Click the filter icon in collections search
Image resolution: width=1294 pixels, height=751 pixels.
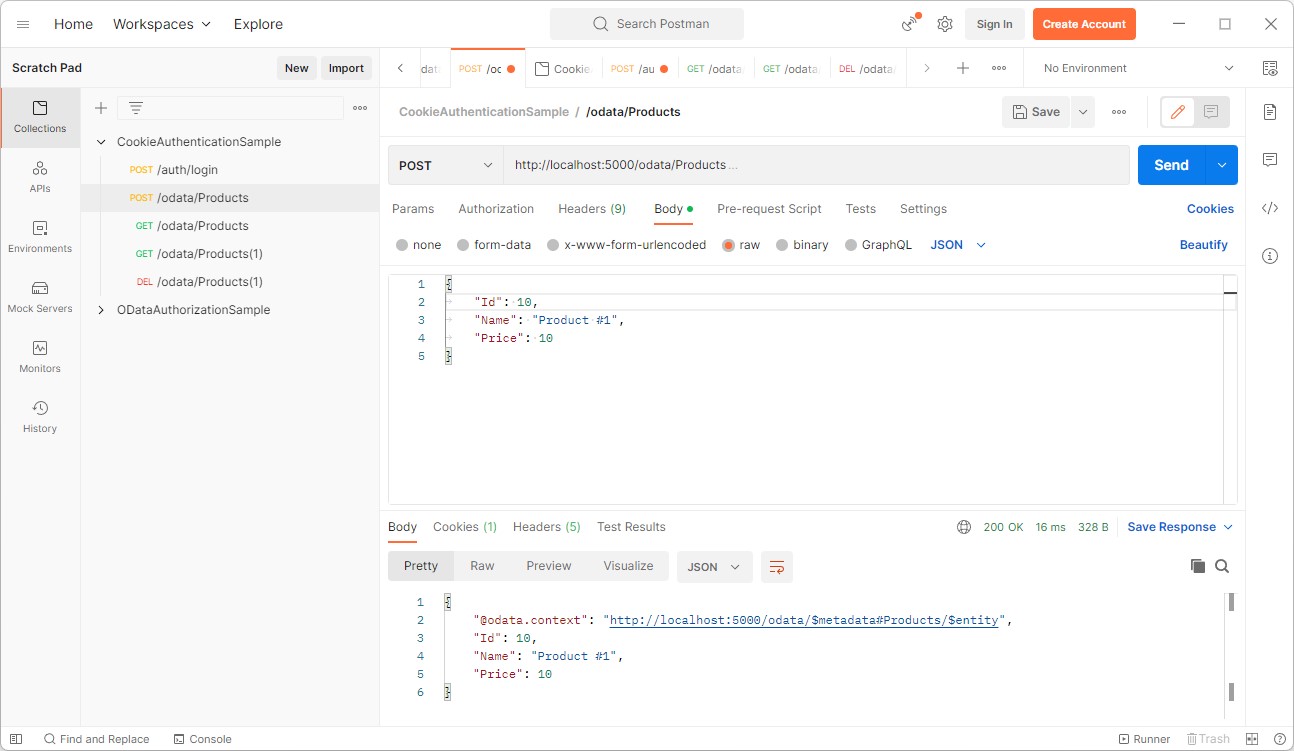136,108
